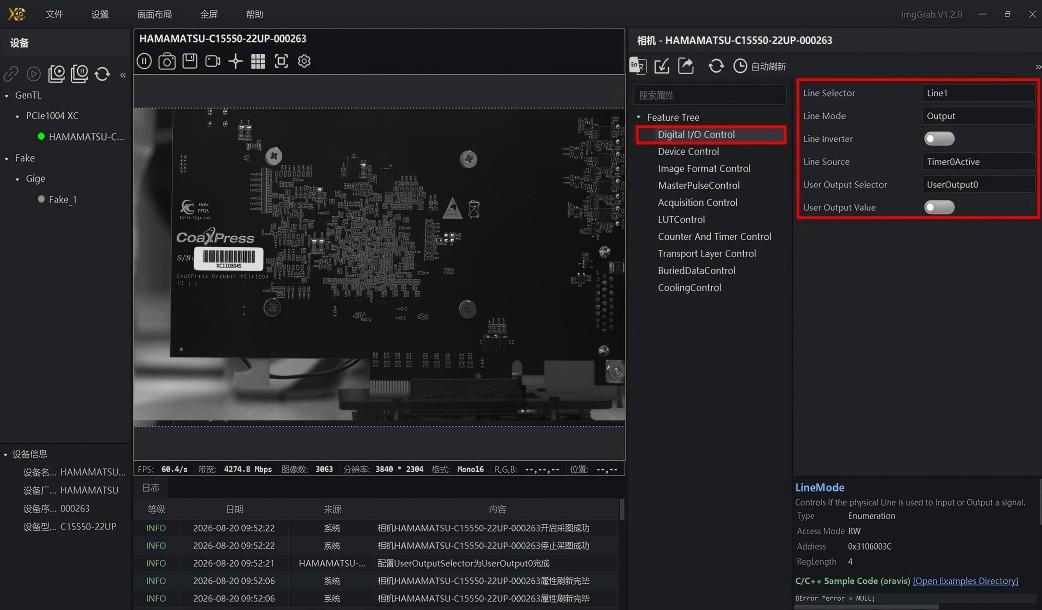
Task: Select BuriedDataControl feature
Action: (696, 270)
